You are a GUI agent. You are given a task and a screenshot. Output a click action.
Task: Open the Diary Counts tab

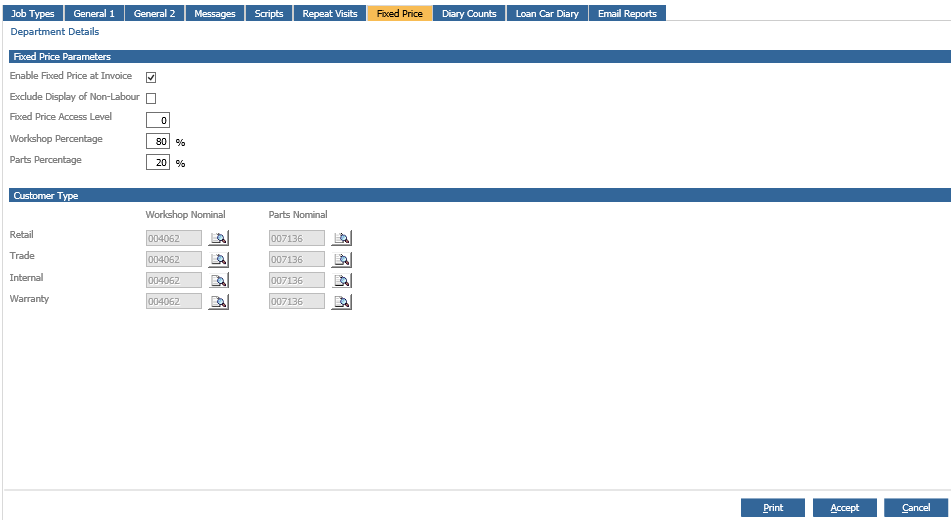[x=469, y=14]
